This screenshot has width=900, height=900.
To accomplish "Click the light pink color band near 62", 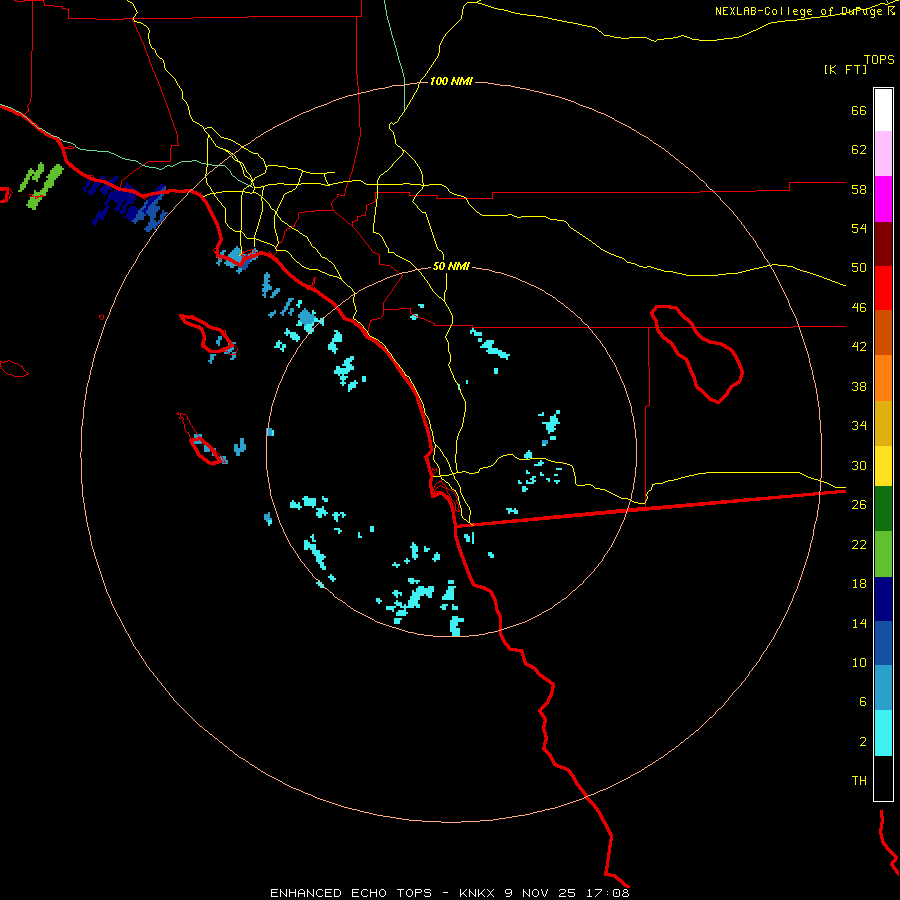I will 883,153.
